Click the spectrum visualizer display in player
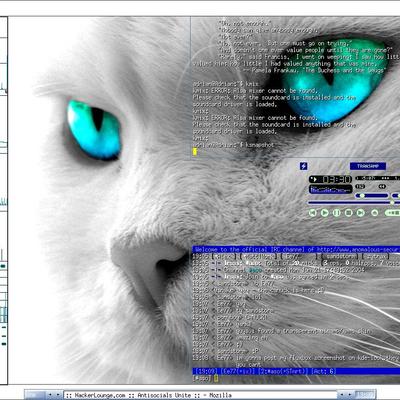The width and height of the screenshot is (400, 400). (x=330, y=189)
